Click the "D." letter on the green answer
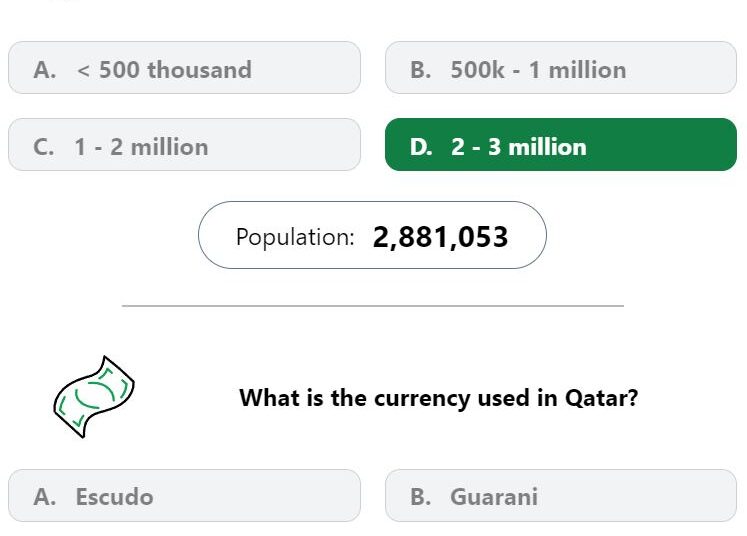 pyautogui.click(x=421, y=147)
